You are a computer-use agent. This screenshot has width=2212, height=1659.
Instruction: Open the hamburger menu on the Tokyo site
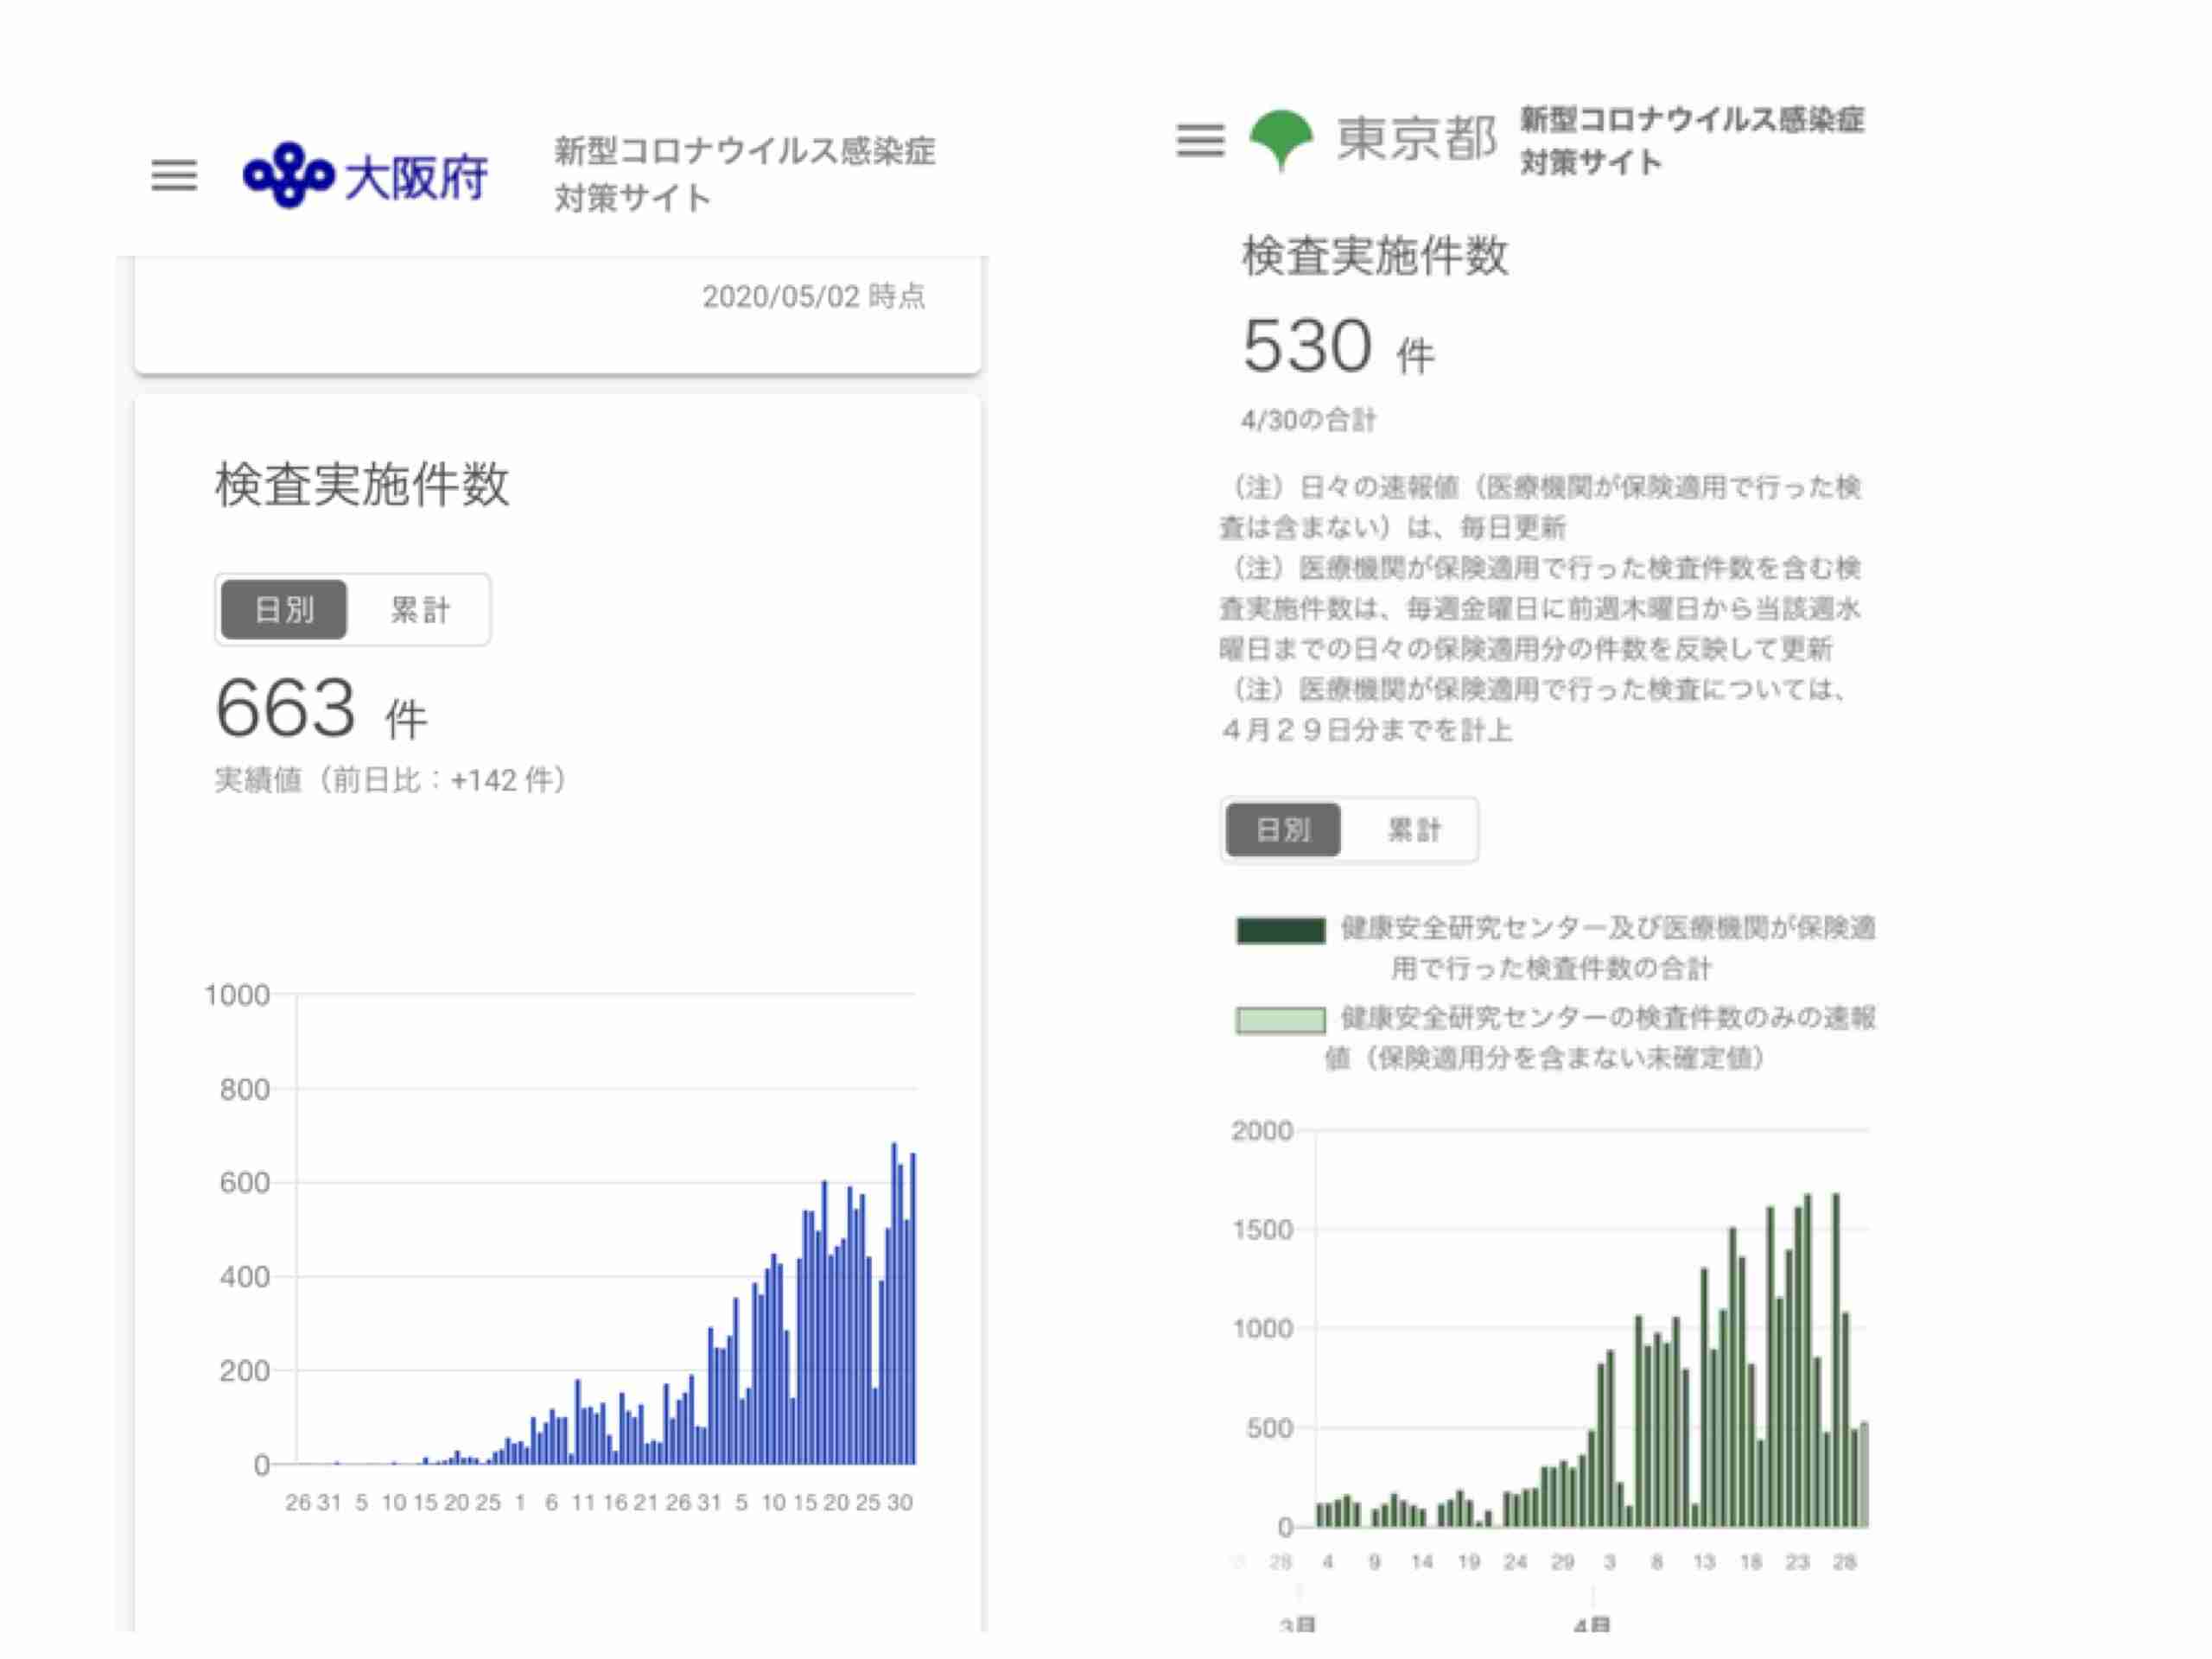[x=1200, y=140]
